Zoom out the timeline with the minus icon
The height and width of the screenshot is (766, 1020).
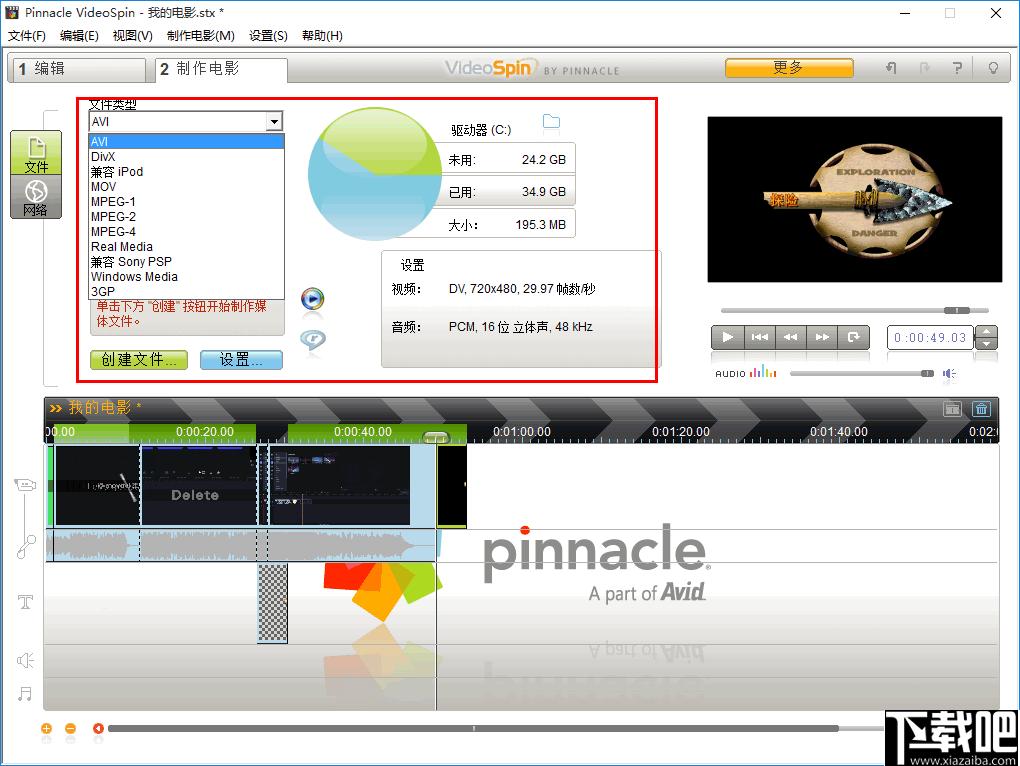(x=70, y=728)
